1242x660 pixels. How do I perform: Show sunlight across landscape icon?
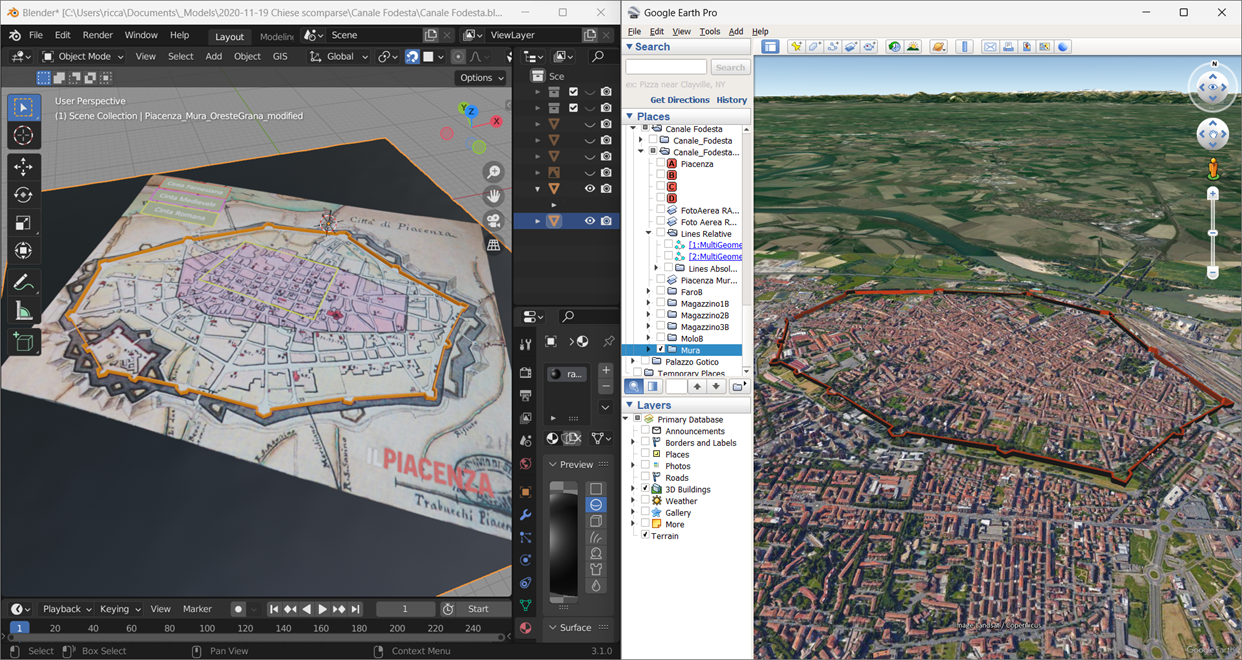(x=913, y=47)
